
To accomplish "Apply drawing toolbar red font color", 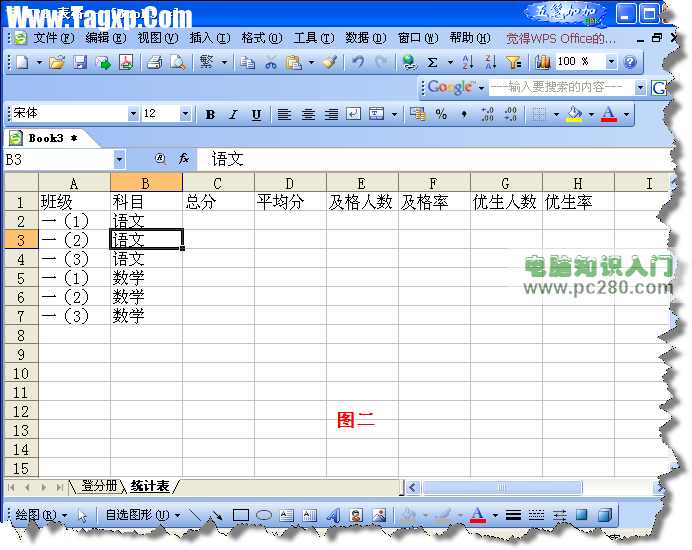I will click(x=478, y=515).
